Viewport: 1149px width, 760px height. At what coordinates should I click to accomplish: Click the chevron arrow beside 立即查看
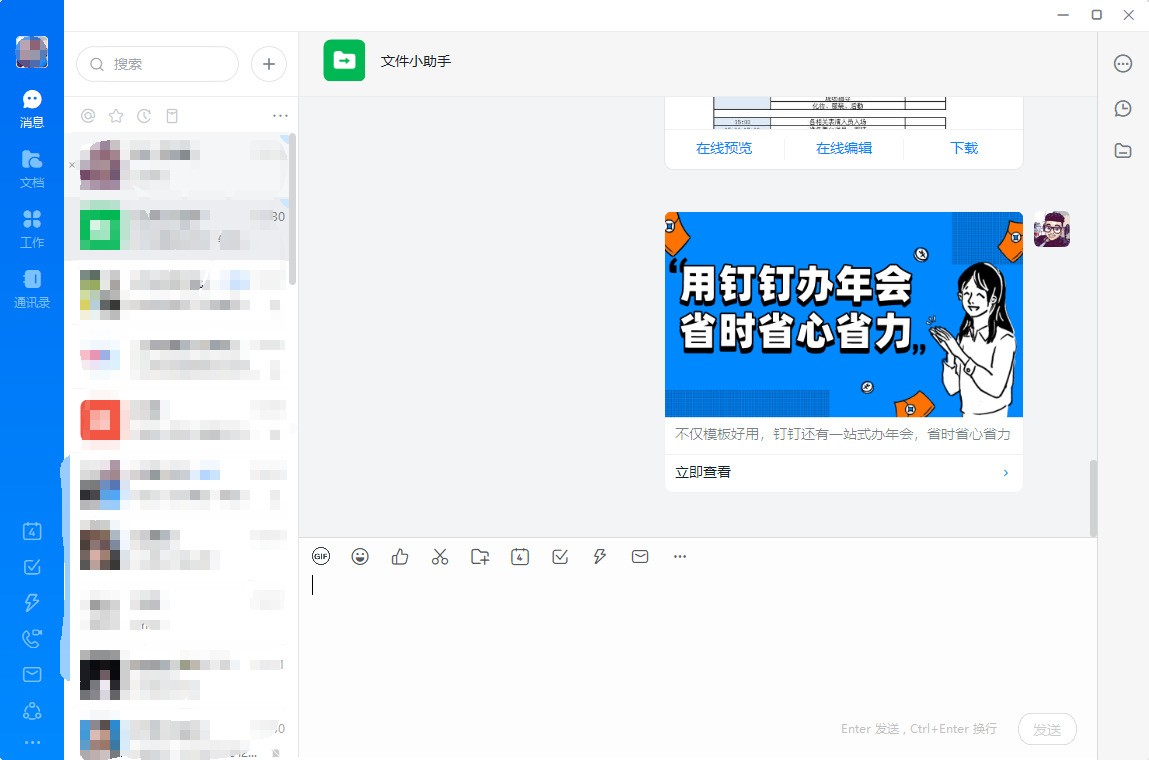point(1005,473)
